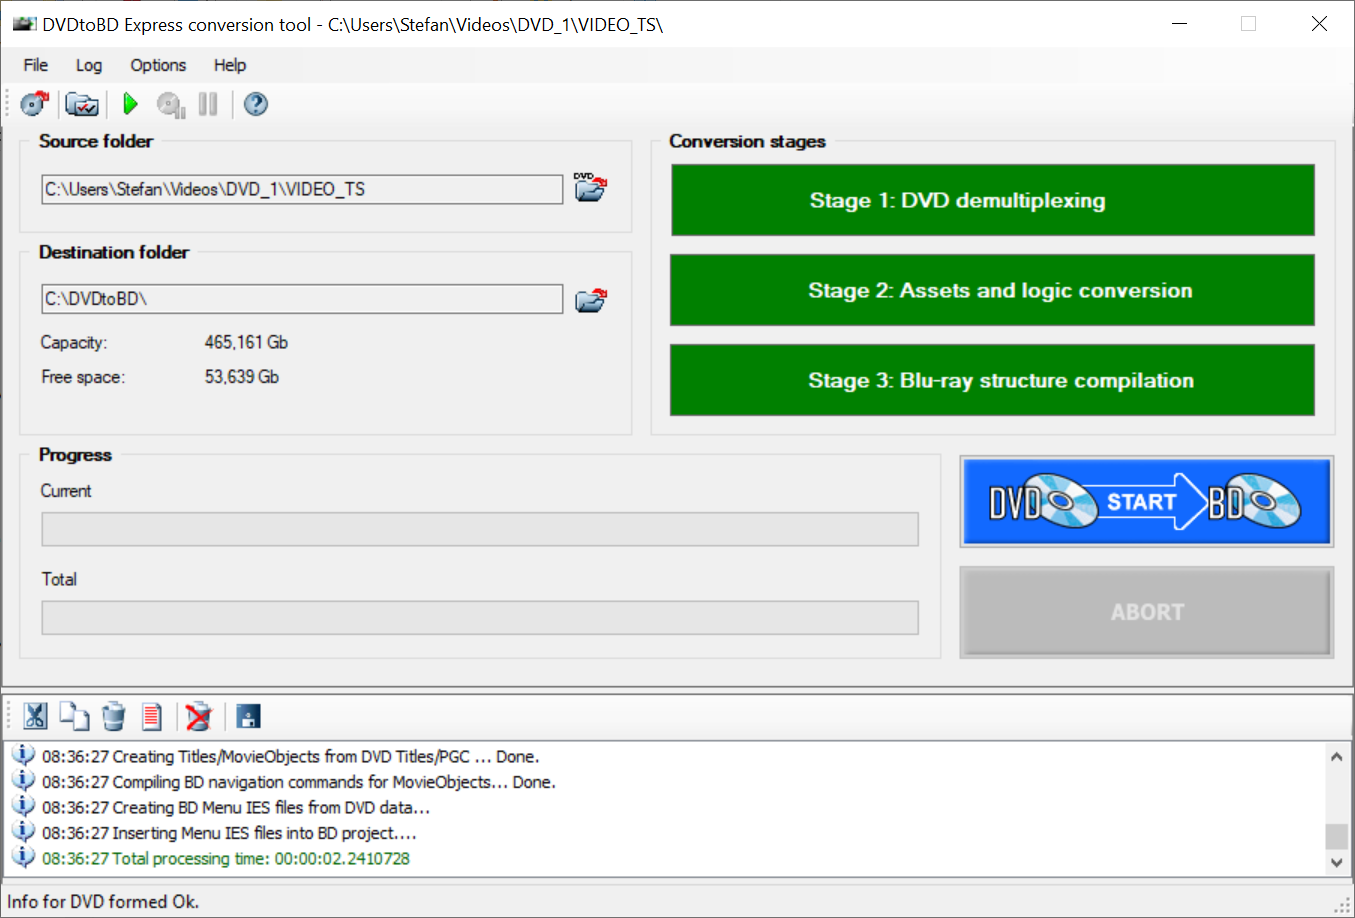The height and width of the screenshot is (918, 1355).
Task: Click the 'Capacity:' label
Action: point(74,342)
